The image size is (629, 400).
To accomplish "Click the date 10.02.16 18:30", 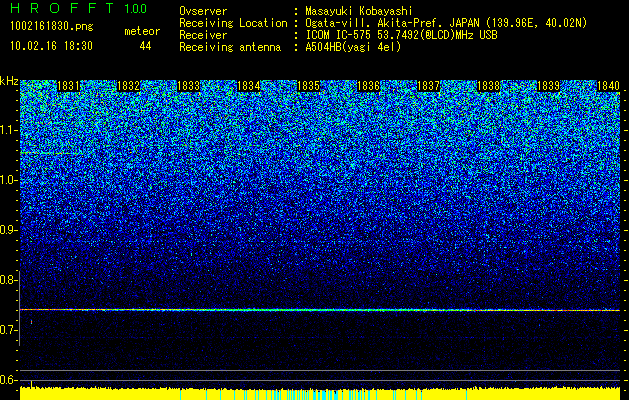I will tap(51, 46).
